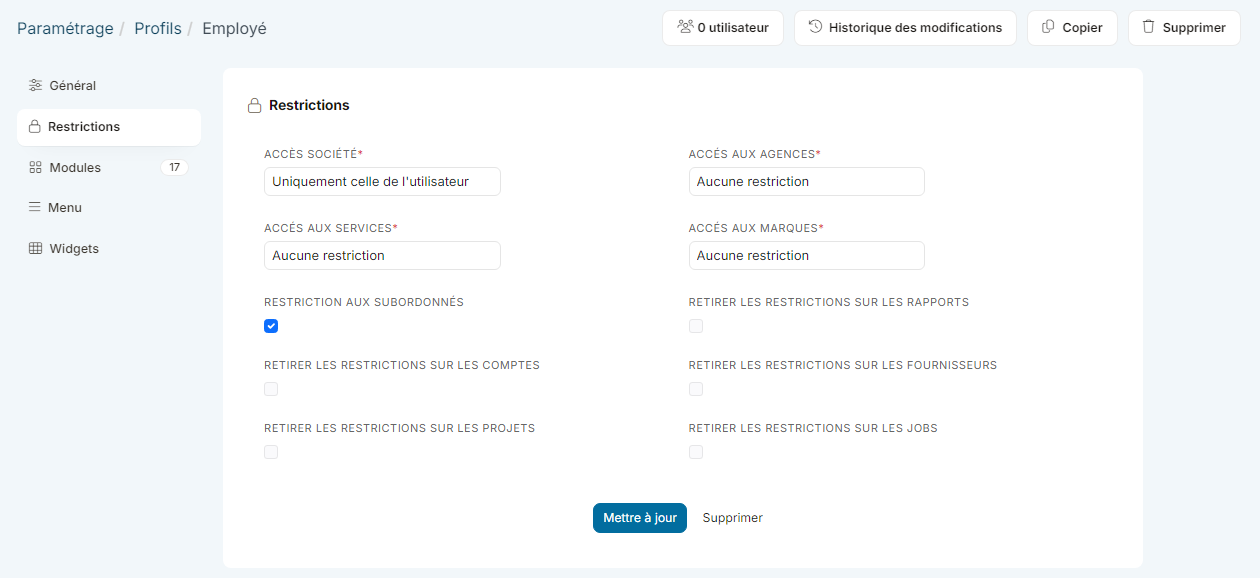Click the sliders icon next to Général
This screenshot has width=1260, height=578.
coord(35,86)
